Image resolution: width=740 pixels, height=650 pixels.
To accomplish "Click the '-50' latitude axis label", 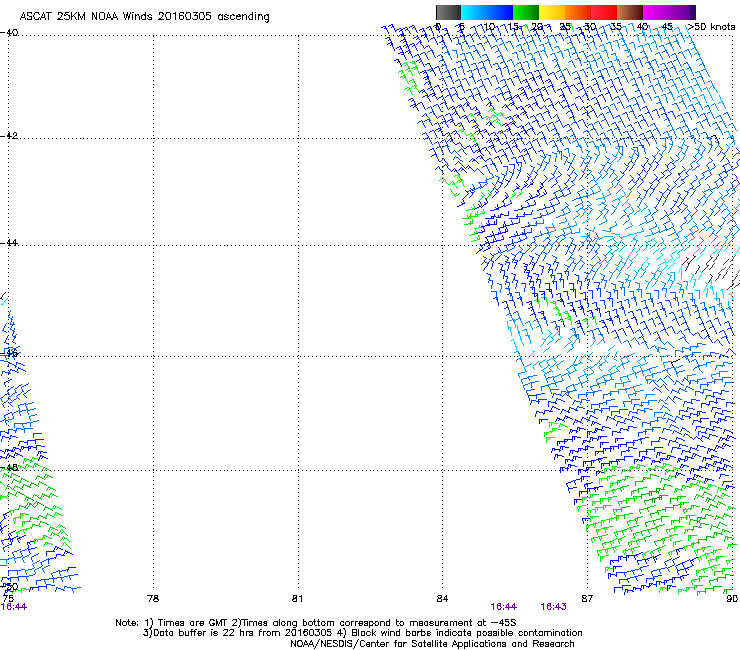I will (9, 587).
